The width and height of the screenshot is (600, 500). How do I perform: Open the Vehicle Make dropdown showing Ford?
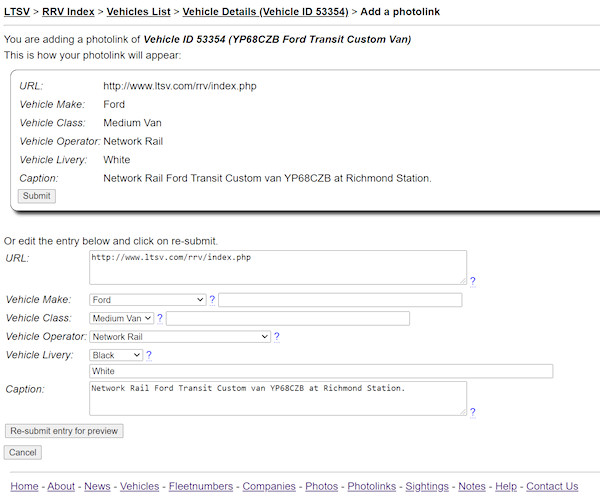(x=147, y=299)
